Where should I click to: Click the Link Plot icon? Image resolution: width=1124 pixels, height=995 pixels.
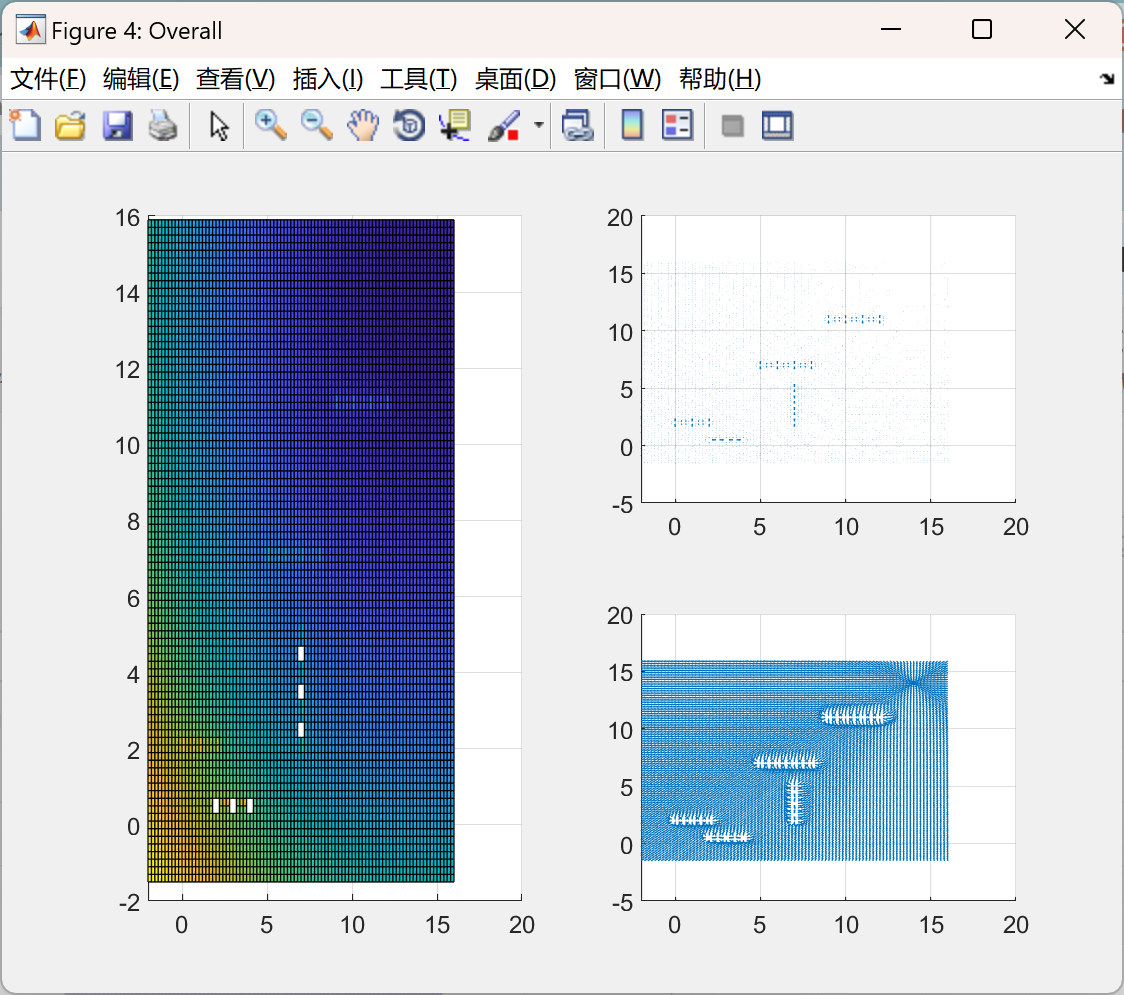578,125
